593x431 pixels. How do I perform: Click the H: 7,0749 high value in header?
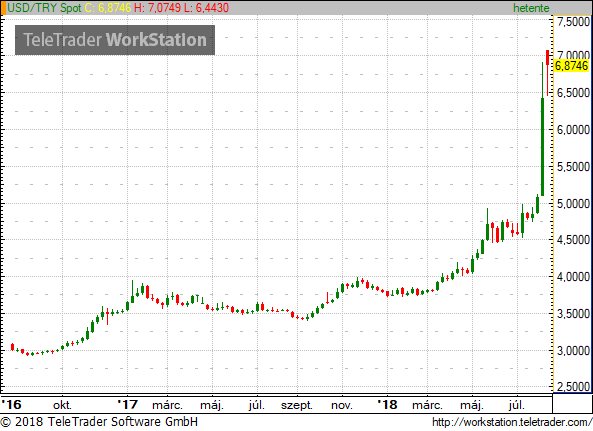(157, 8)
